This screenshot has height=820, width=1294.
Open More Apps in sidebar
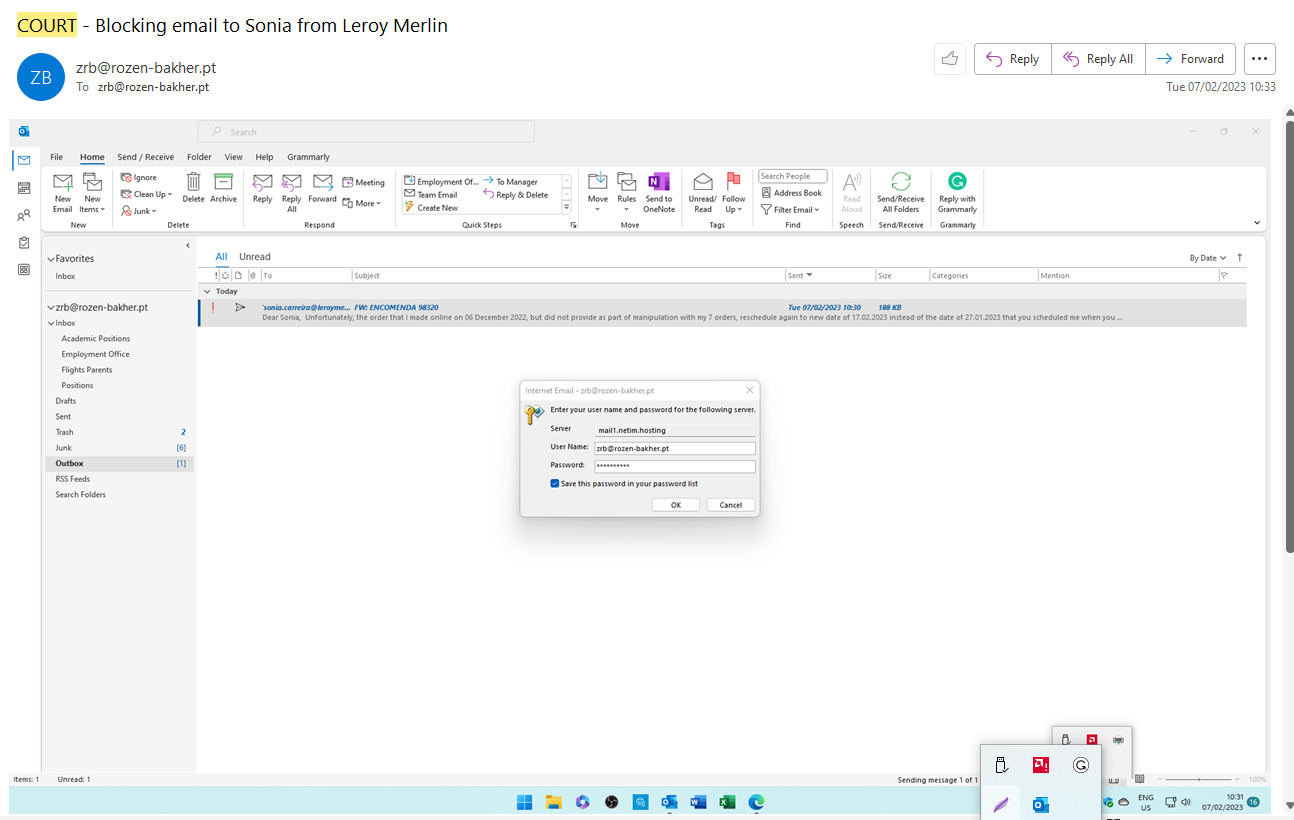pos(24,269)
